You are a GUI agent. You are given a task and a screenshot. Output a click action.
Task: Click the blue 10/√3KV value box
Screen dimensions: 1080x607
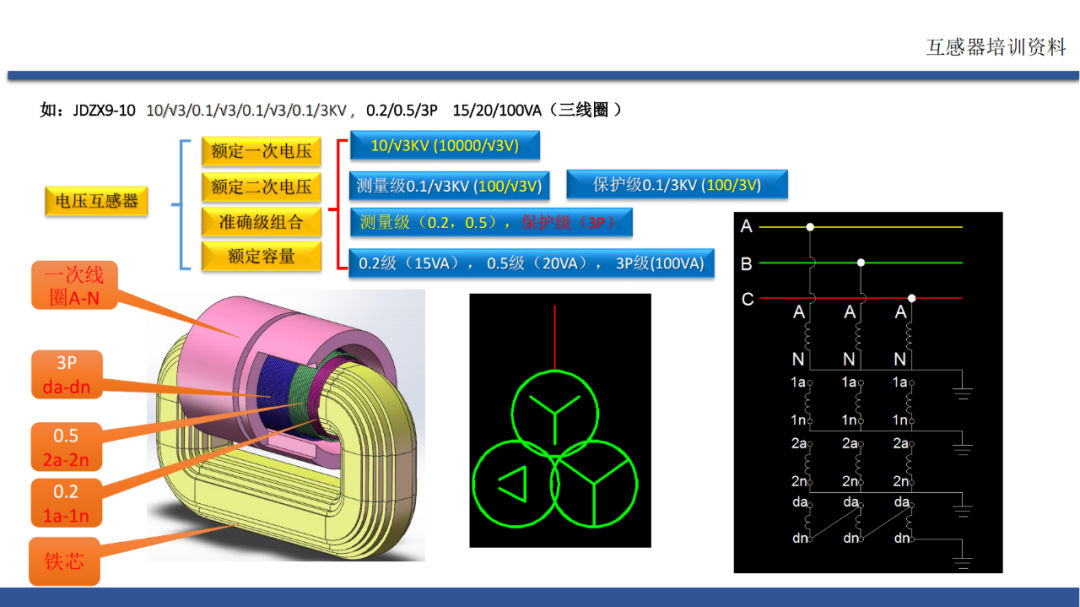444,146
